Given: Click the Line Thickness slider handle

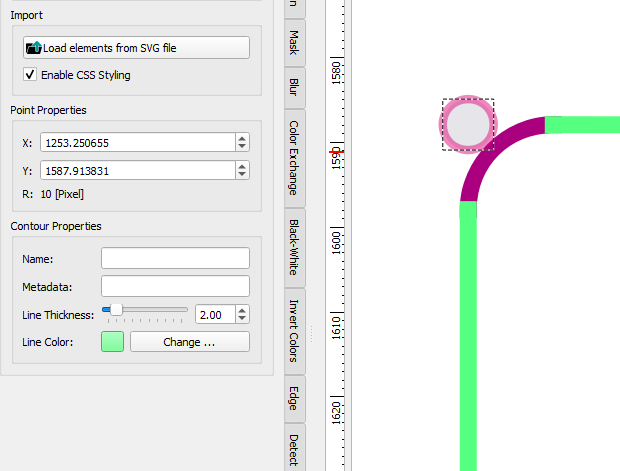Looking at the screenshot, I should (x=116, y=310).
